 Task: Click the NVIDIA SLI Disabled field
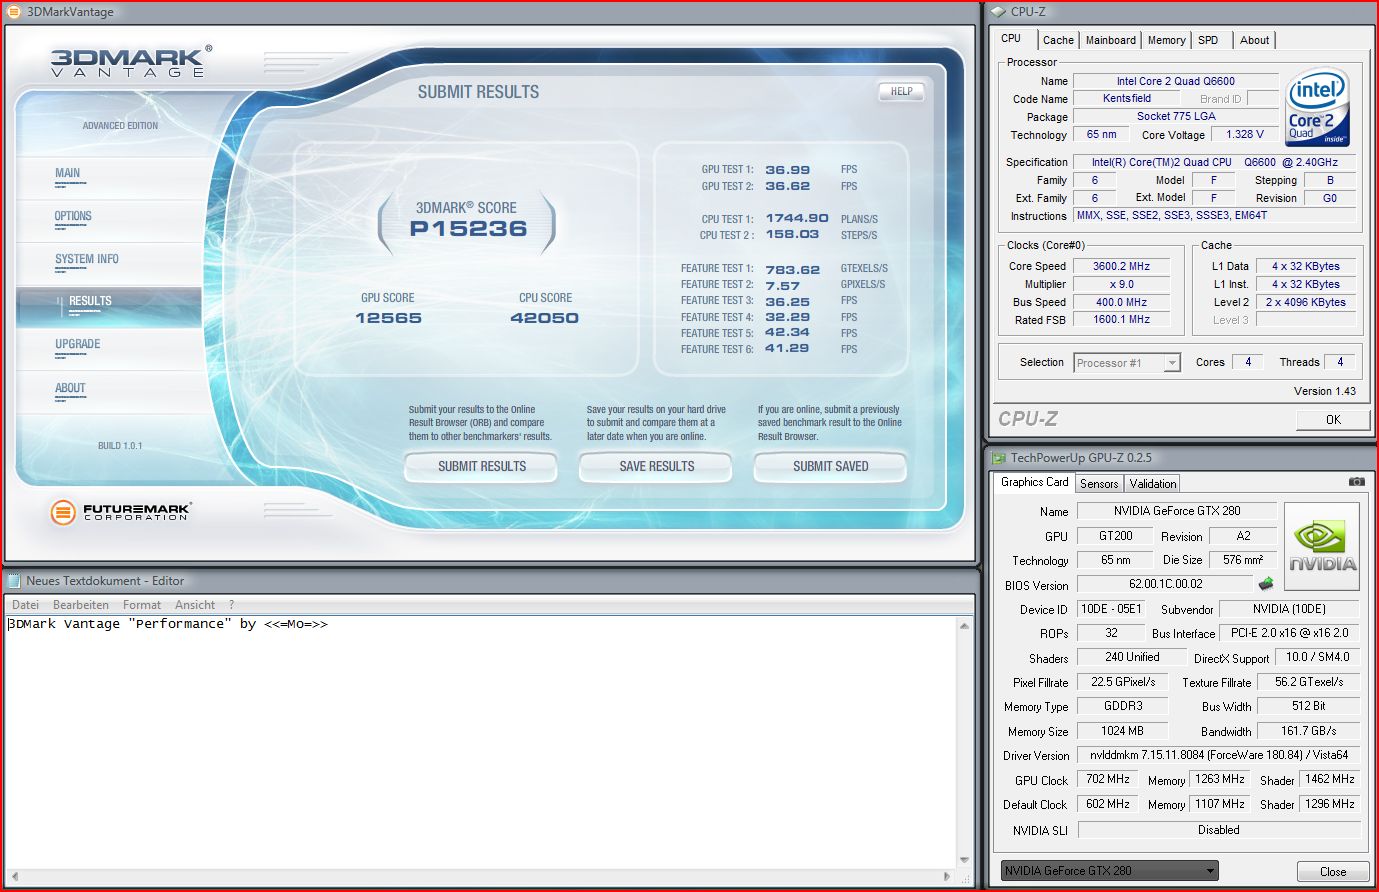pos(1219,830)
